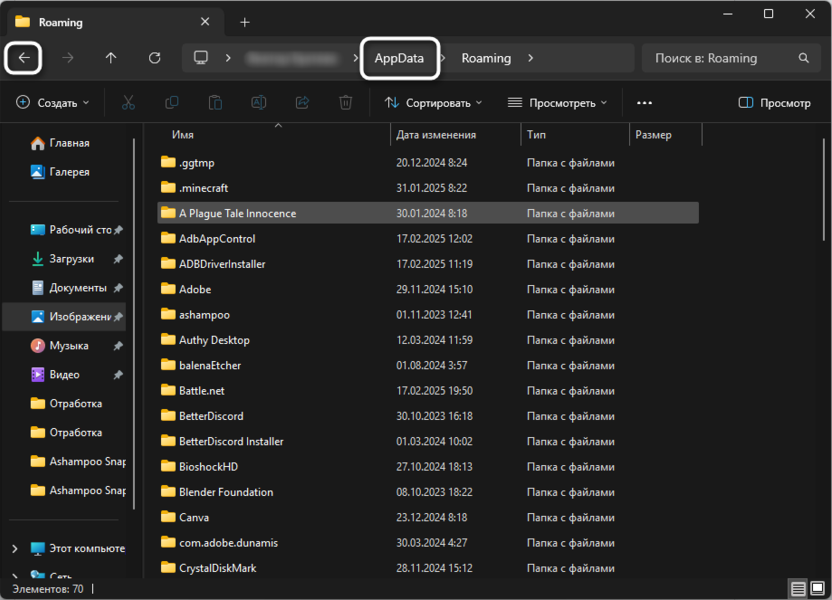Switch to large thumbnails view in status bar

(x=818, y=587)
